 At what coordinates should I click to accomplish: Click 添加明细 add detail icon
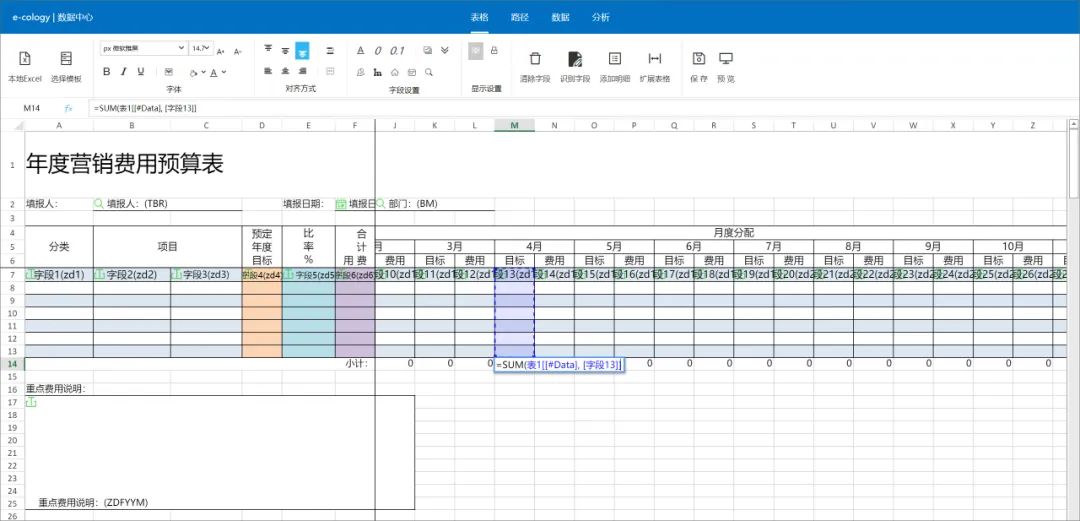coord(615,59)
